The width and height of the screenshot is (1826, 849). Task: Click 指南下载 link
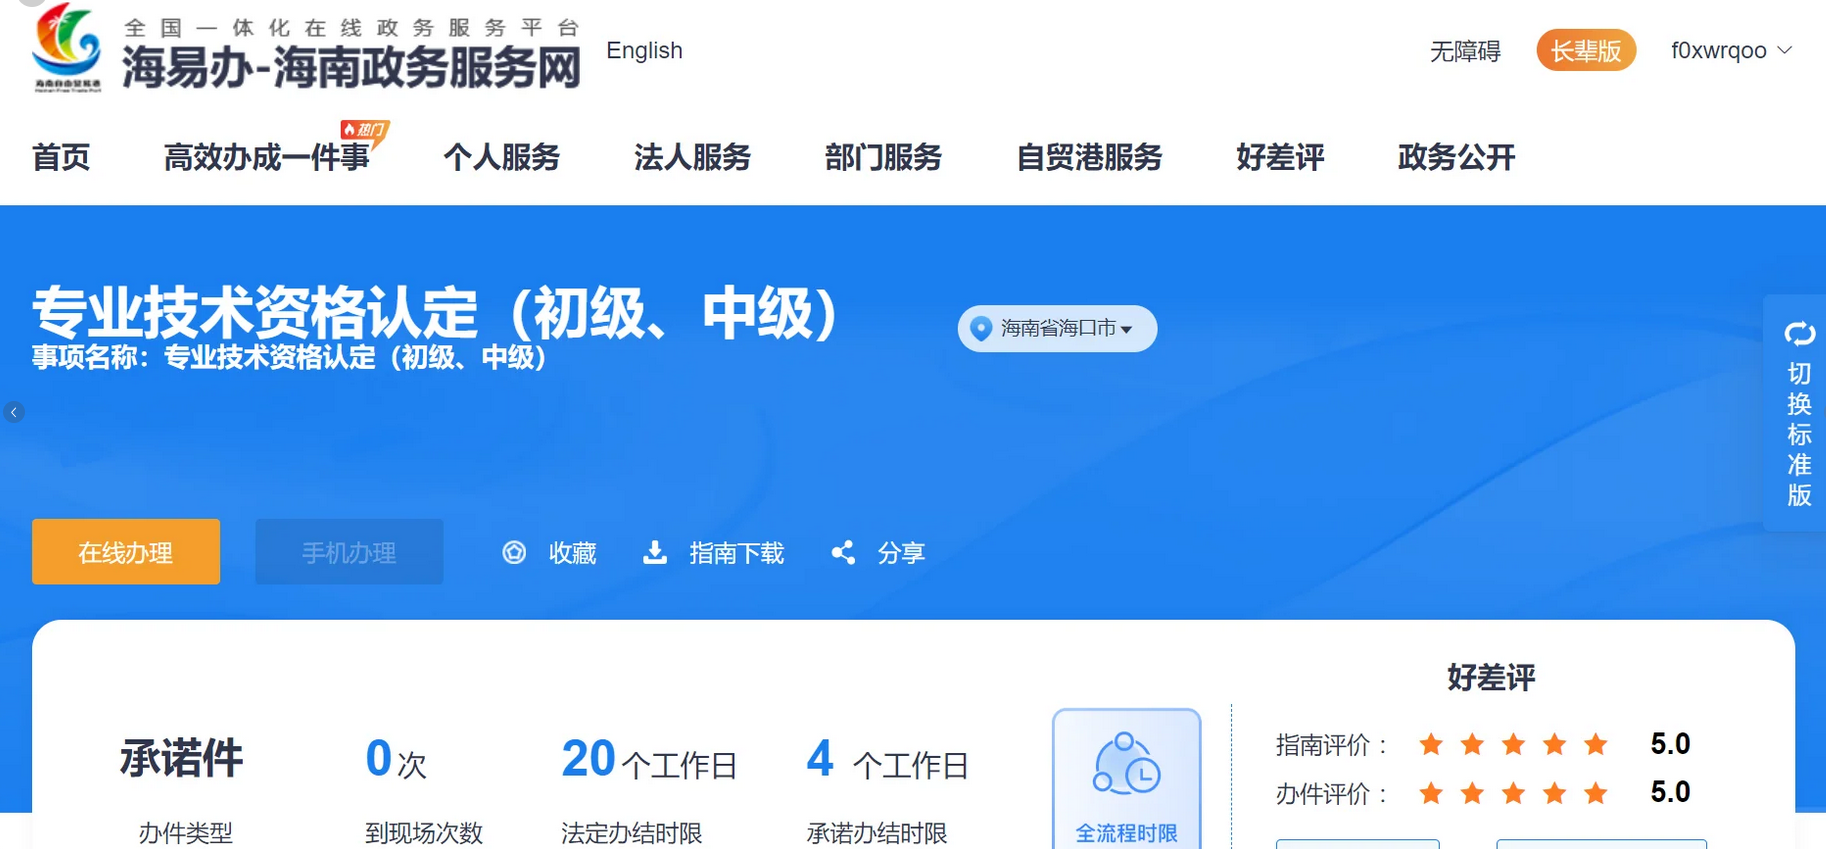click(x=736, y=553)
